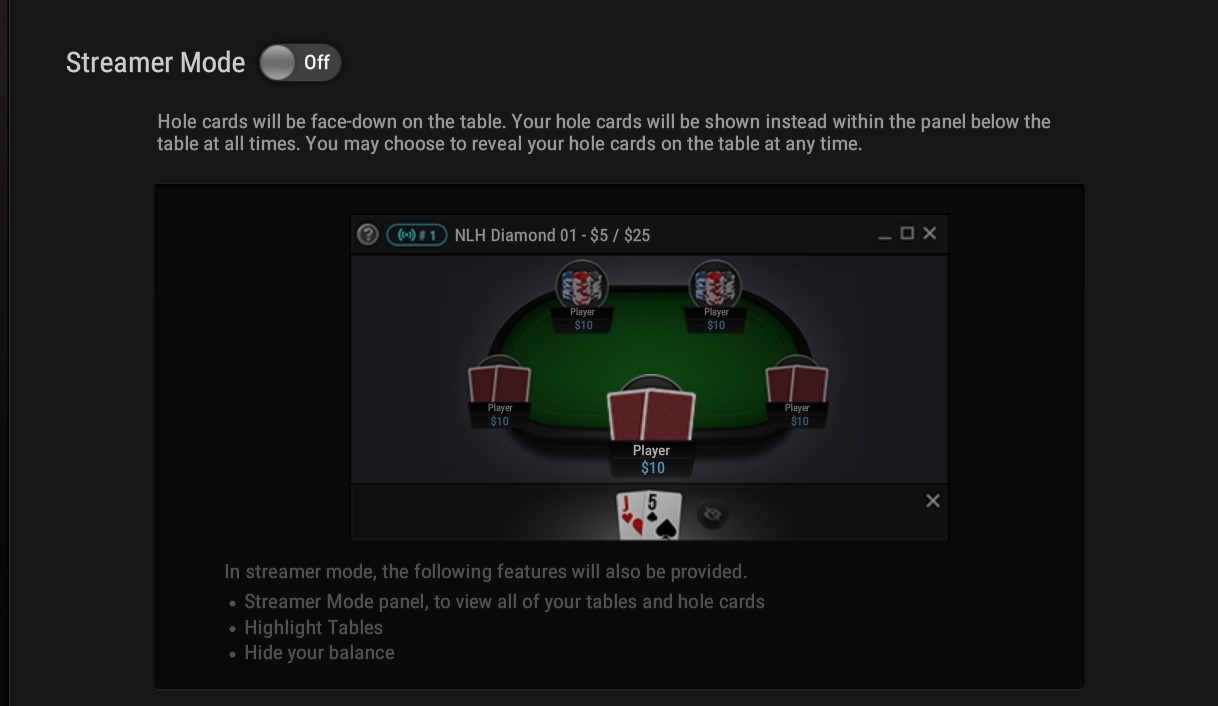Click the 5 of spades hole card
Image resolution: width=1218 pixels, height=706 pixels.
tap(664, 515)
